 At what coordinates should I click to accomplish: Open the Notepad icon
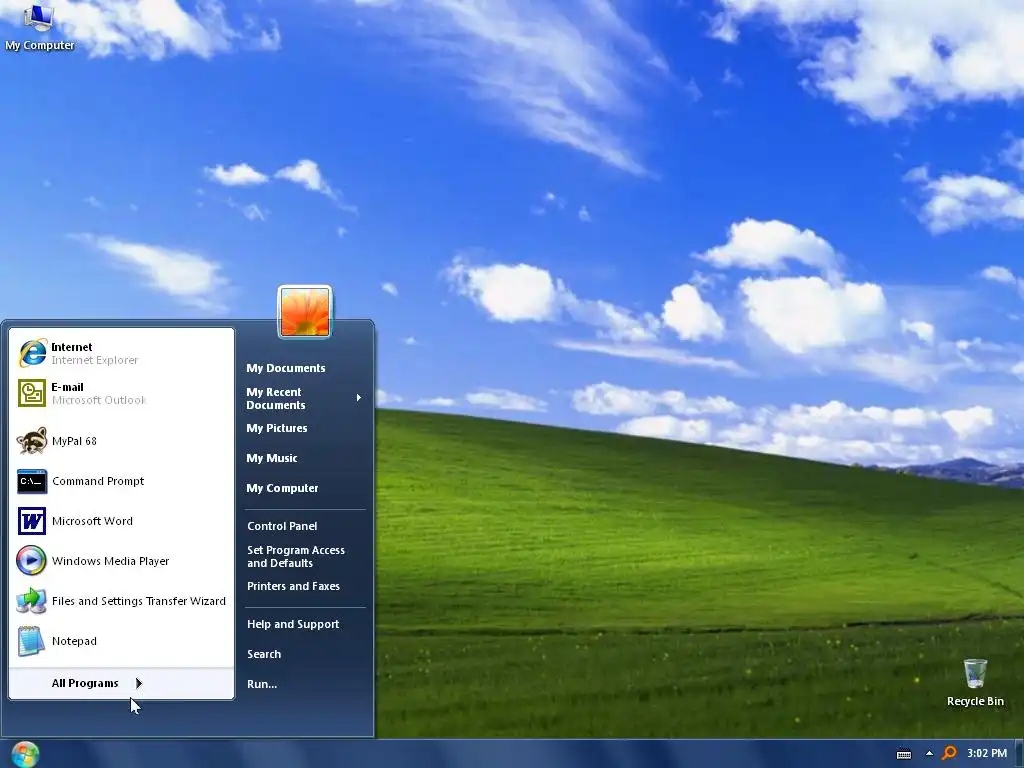(x=31, y=641)
